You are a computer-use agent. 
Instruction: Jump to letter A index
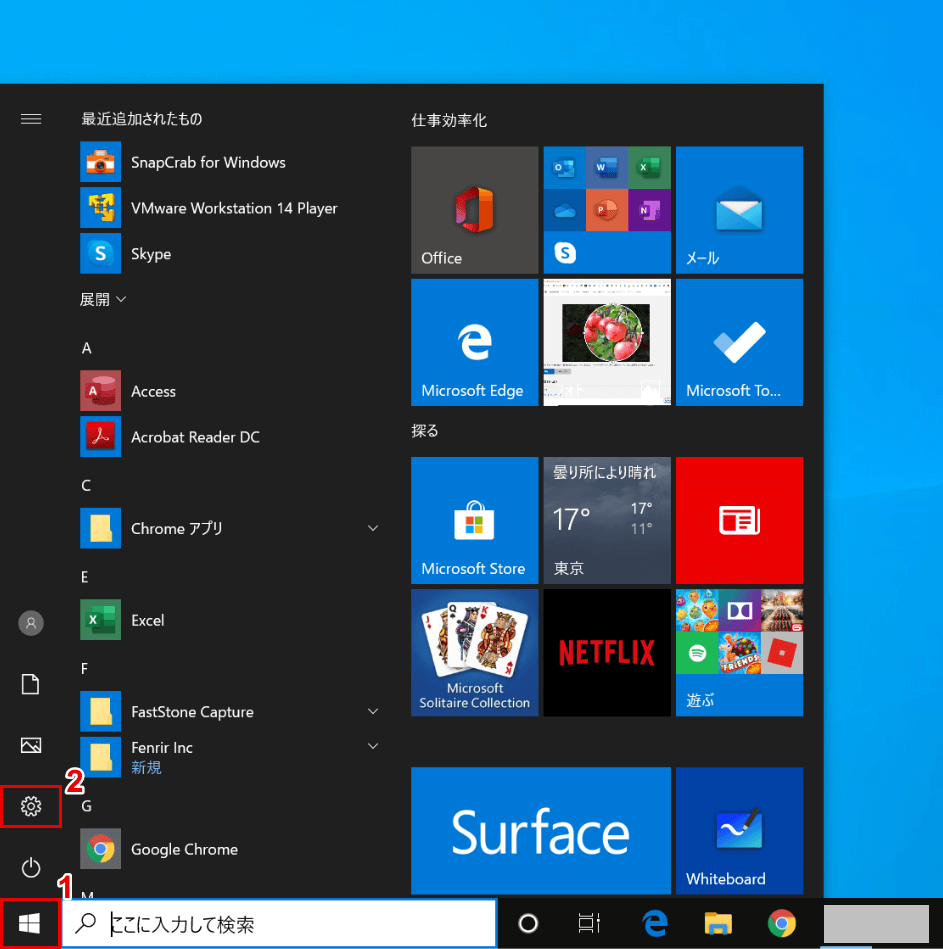coord(87,348)
